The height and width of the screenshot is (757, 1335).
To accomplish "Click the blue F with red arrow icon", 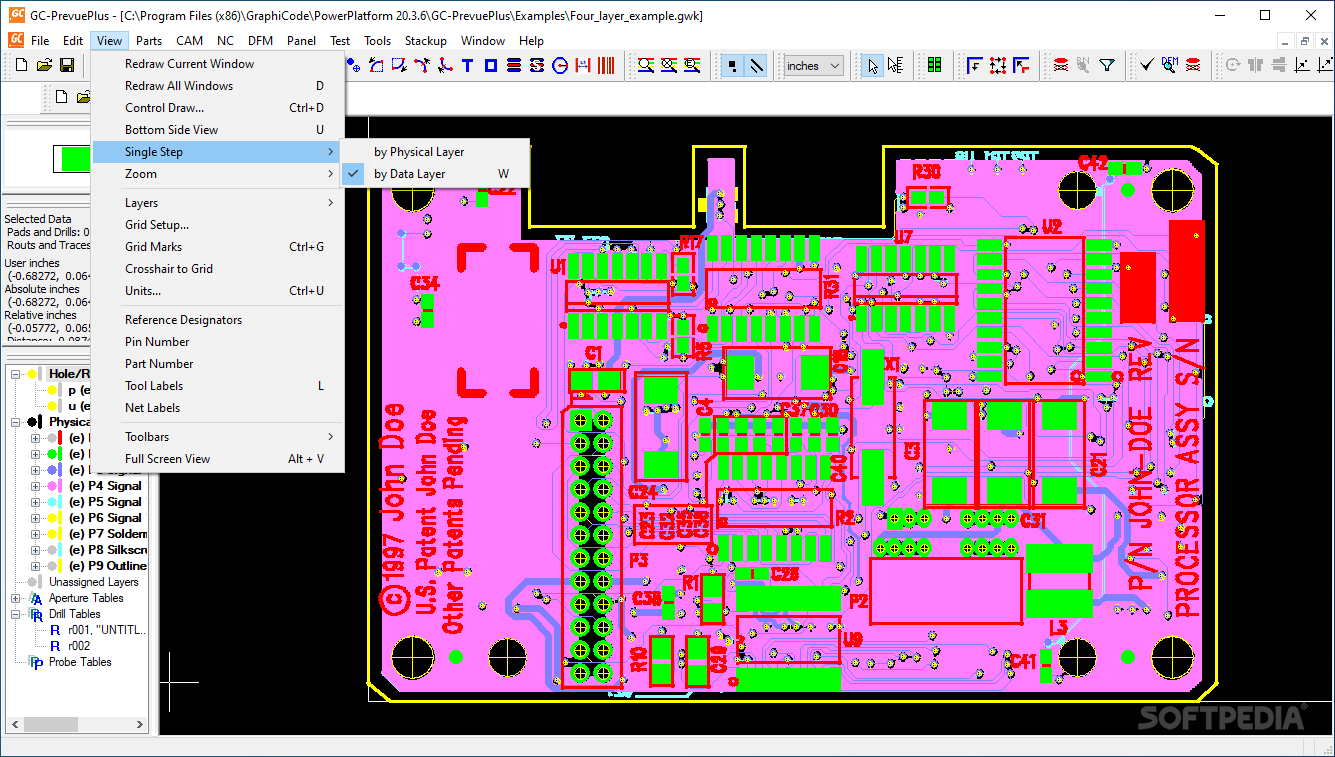I will (x=1021, y=66).
